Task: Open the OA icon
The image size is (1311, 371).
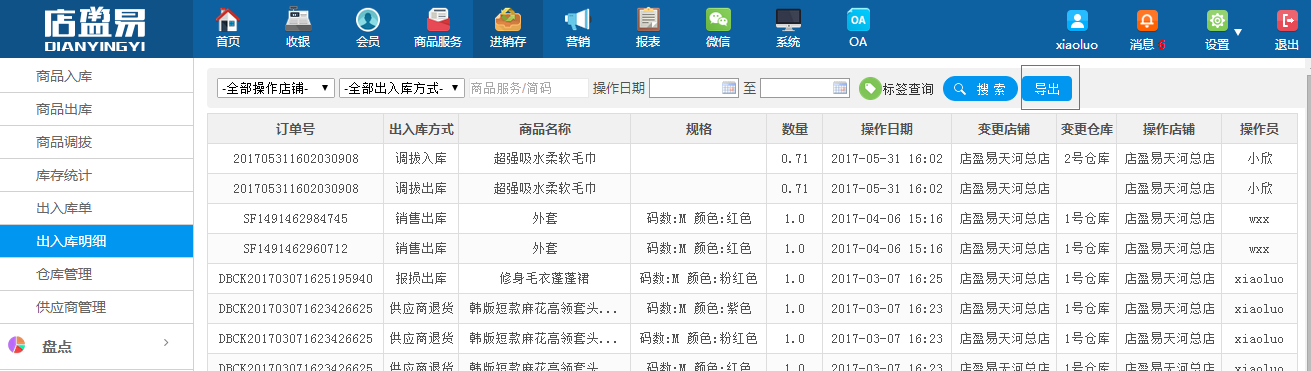Action: click(858, 19)
